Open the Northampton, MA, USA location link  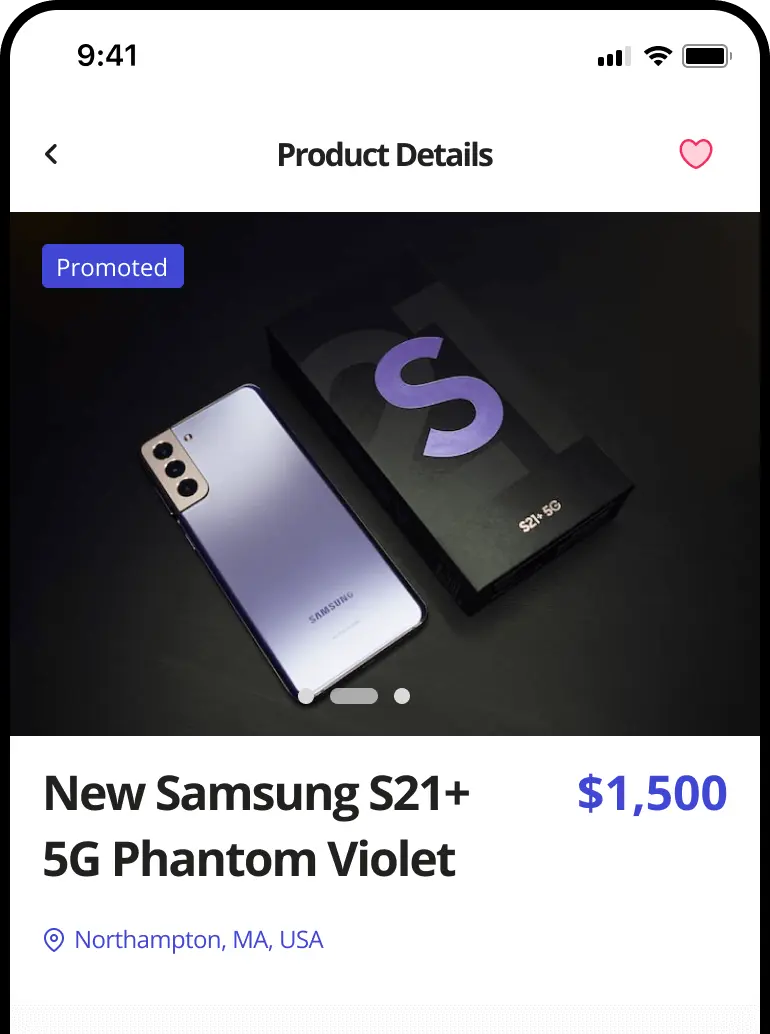pyautogui.click(x=199, y=940)
